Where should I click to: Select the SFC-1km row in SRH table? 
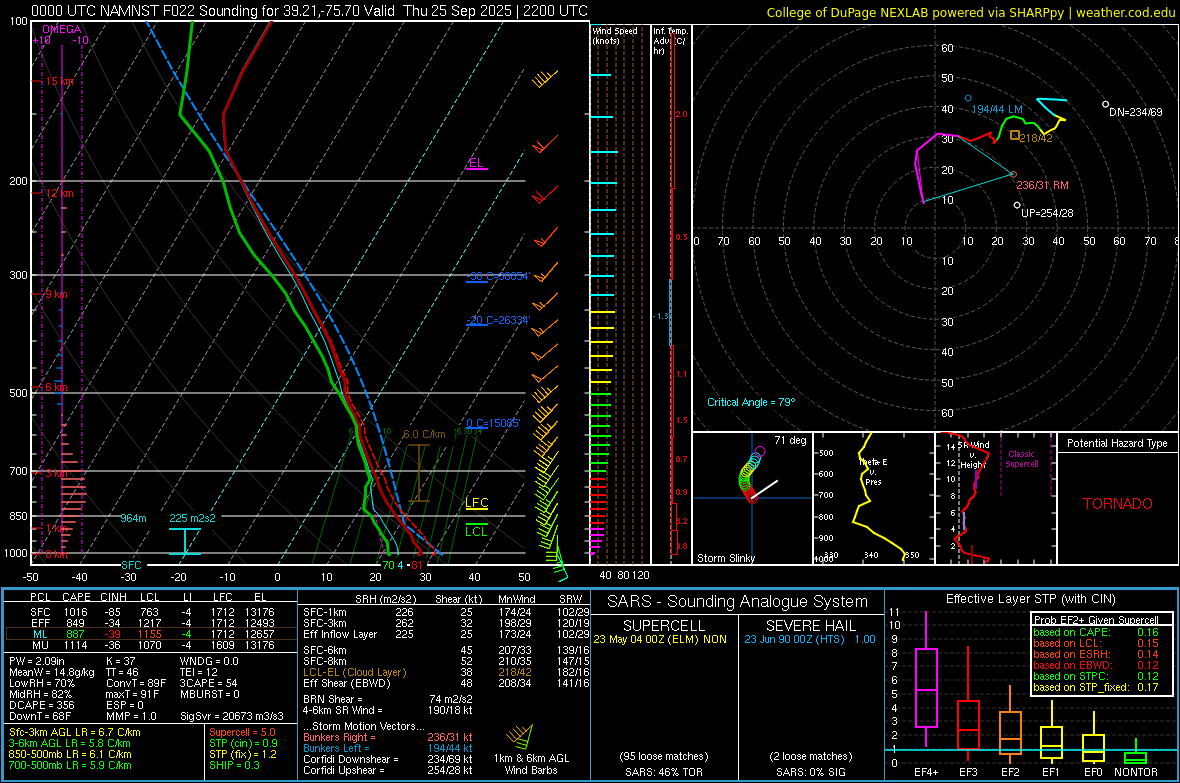(x=446, y=613)
